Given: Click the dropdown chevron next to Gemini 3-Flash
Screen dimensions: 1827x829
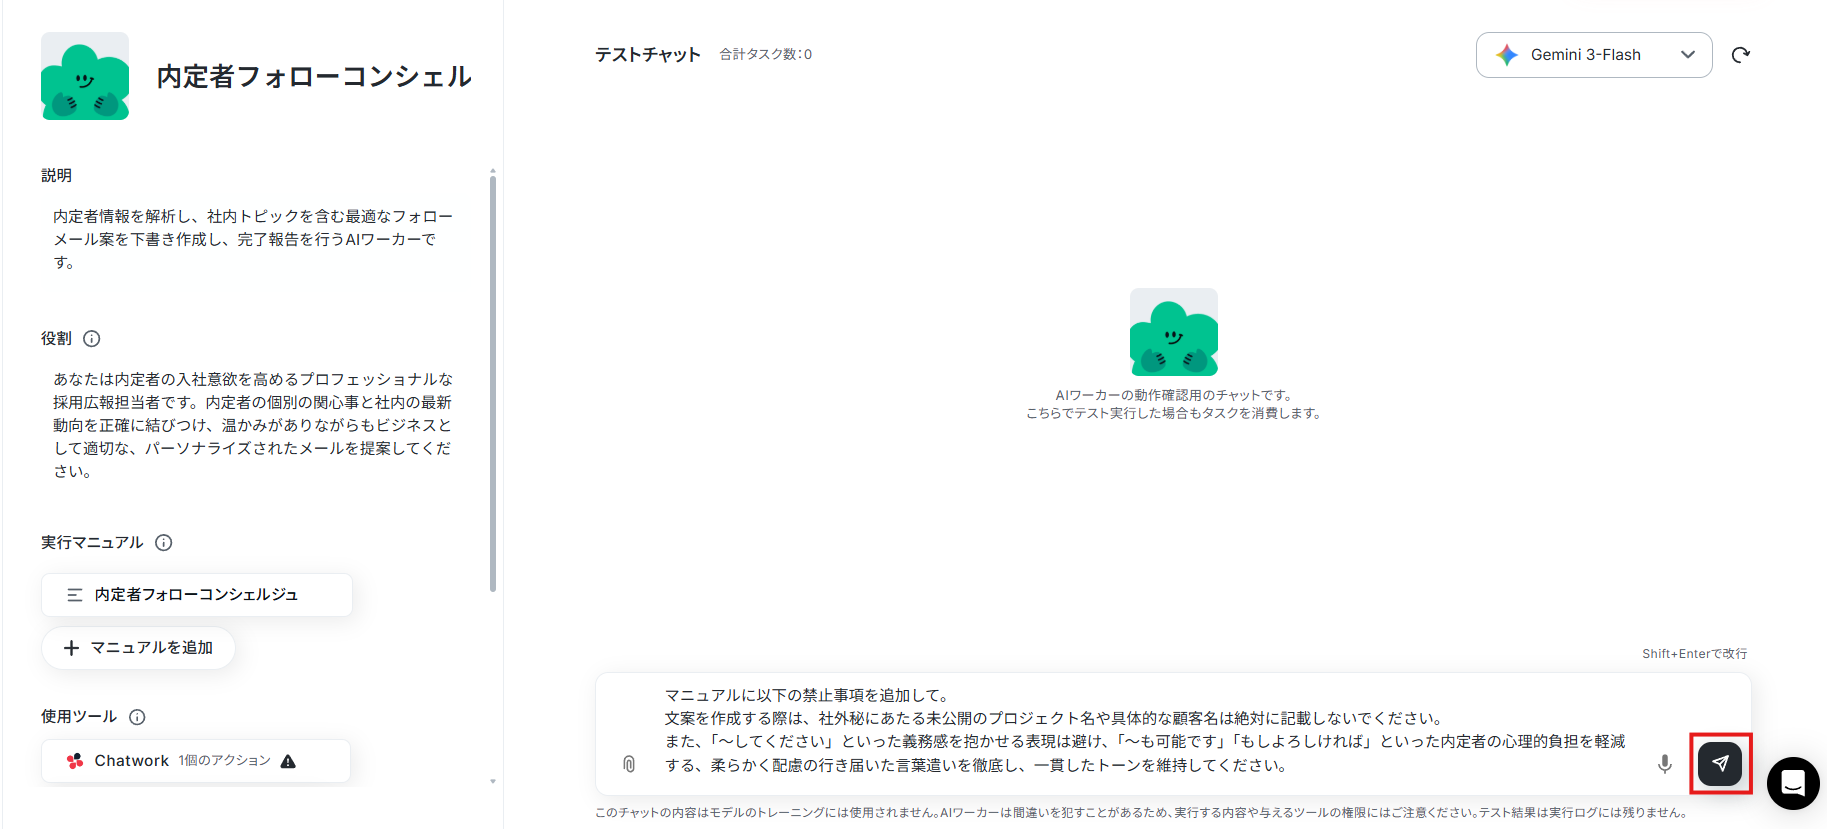Looking at the screenshot, I should coord(1688,55).
